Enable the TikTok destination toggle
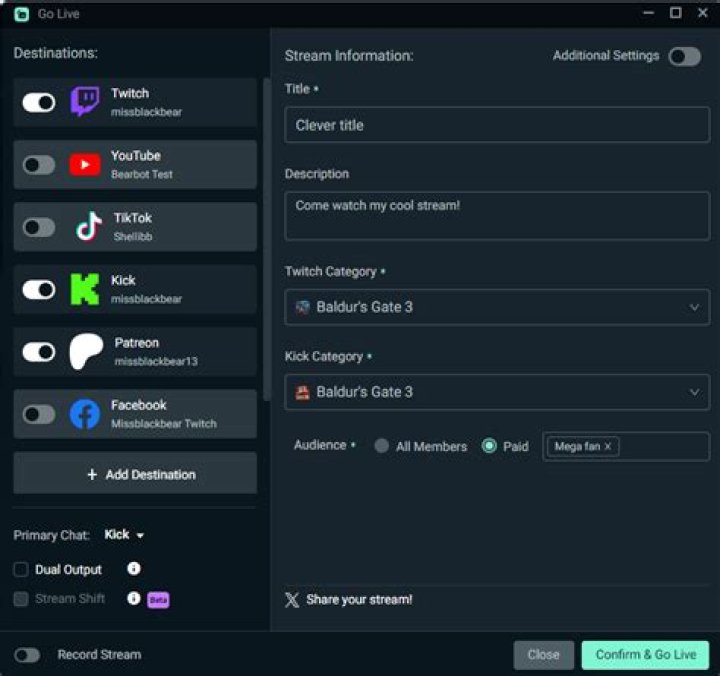720x676 pixels. point(39,227)
